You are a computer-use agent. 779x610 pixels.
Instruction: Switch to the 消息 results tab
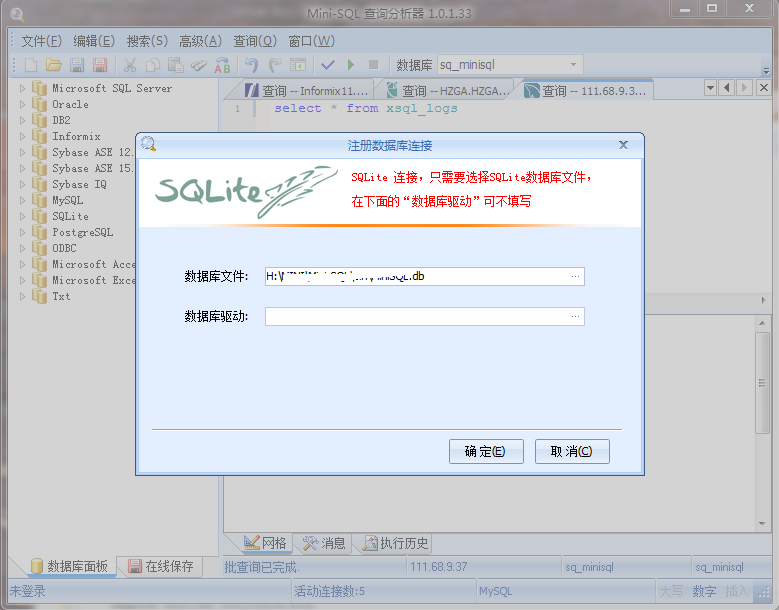(324, 543)
